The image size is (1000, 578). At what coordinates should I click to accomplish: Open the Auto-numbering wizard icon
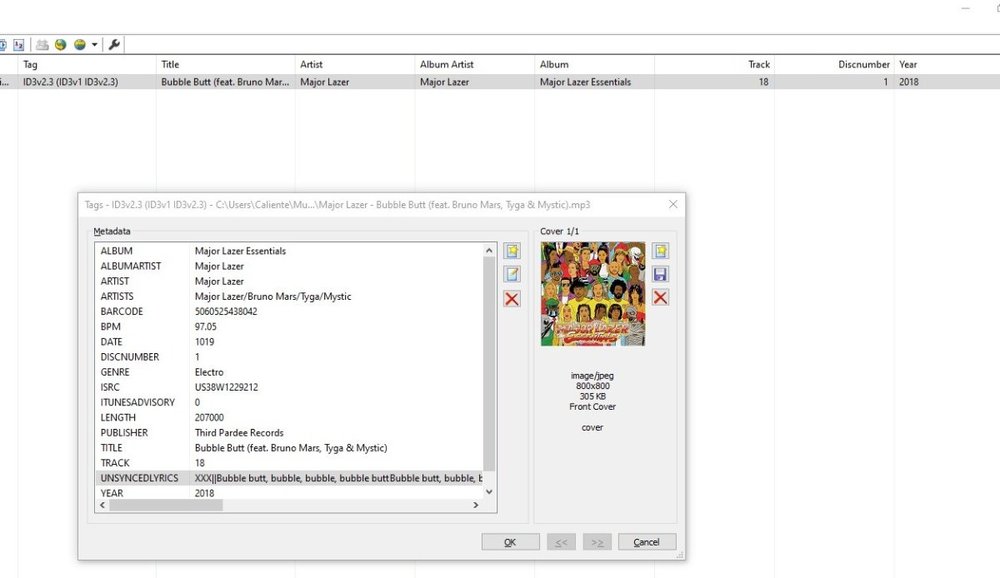pos(18,45)
